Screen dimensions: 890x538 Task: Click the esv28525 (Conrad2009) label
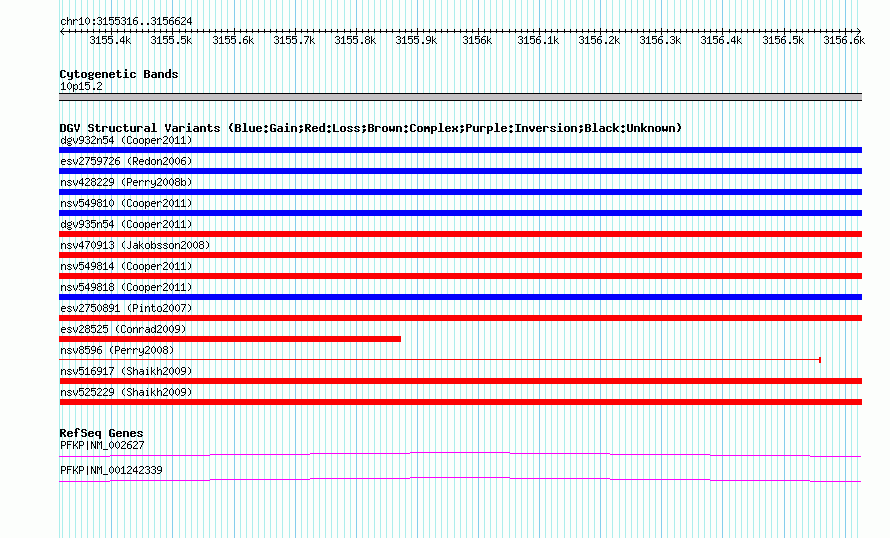point(123,329)
